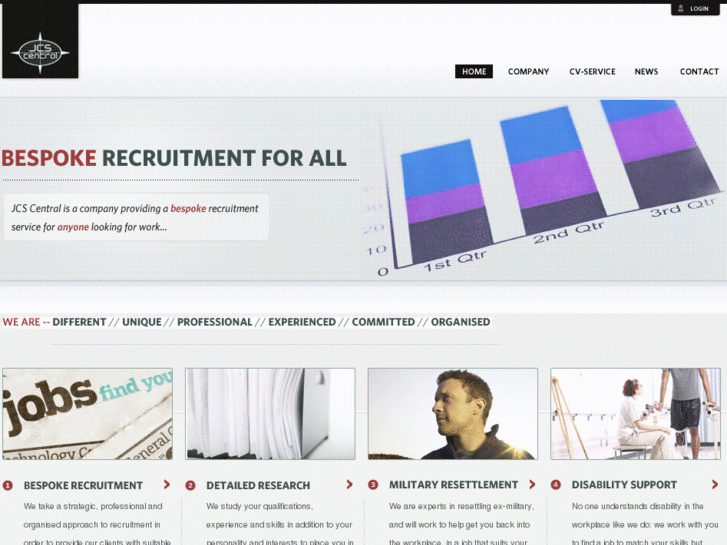
Task: Open the man portrait thumbnail
Action: [453, 414]
